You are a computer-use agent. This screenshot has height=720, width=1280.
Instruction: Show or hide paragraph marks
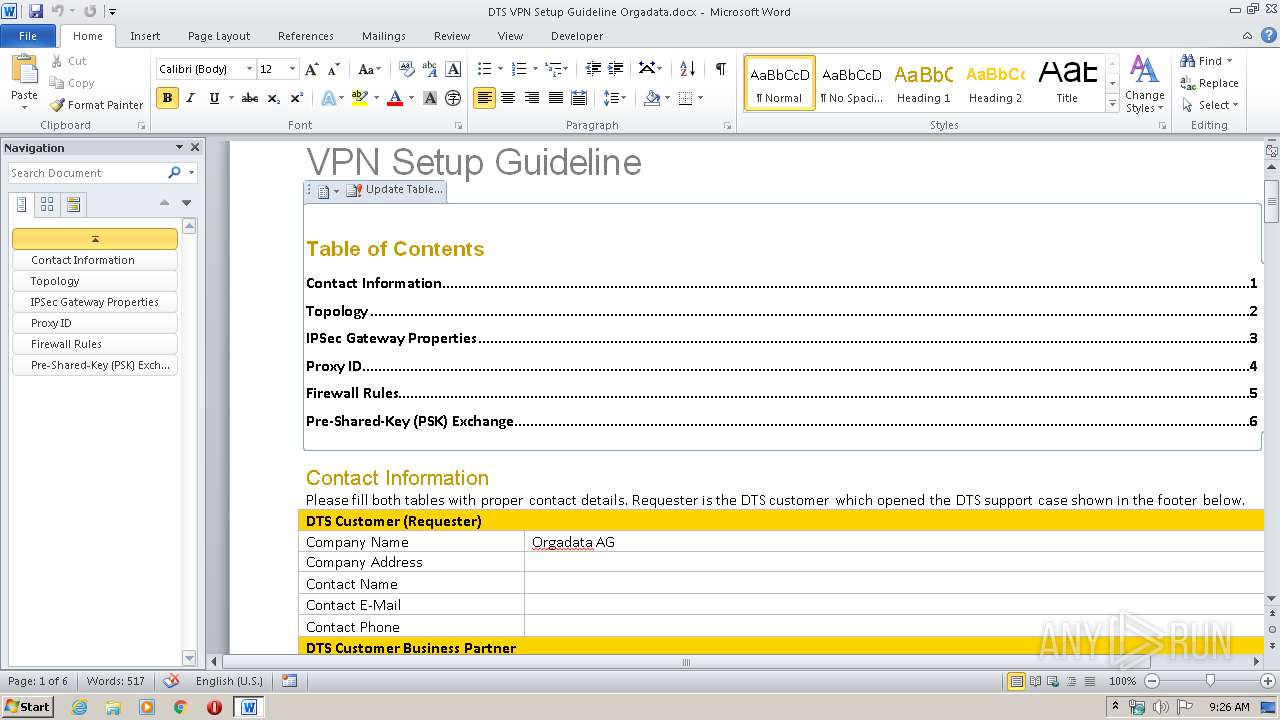(x=720, y=69)
